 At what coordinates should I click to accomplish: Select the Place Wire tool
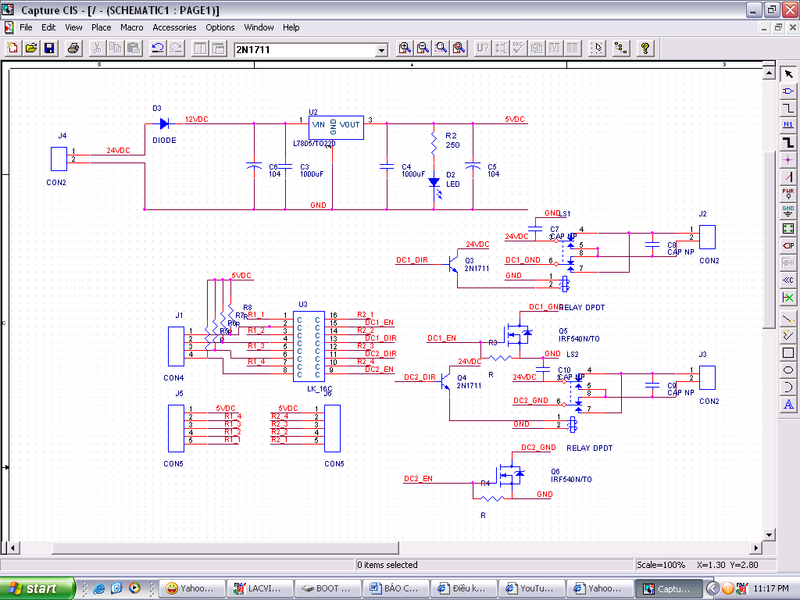tap(788, 107)
